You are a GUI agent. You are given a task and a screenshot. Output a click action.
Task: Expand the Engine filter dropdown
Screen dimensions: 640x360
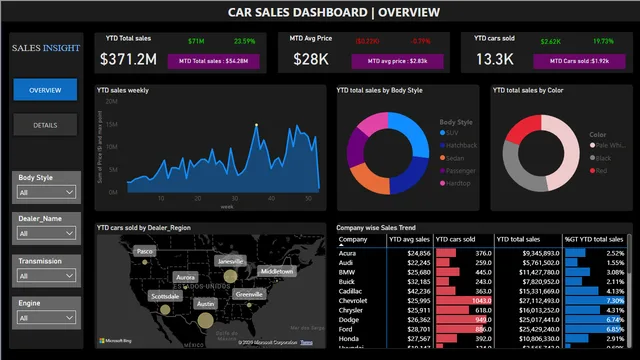[x=46, y=318]
